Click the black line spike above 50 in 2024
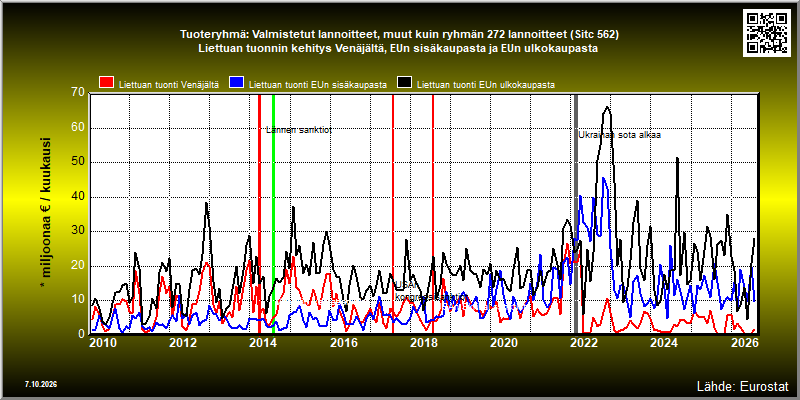The height and width of the screenshot is (400, 800). pyautogui.click(x=677, y=158)
